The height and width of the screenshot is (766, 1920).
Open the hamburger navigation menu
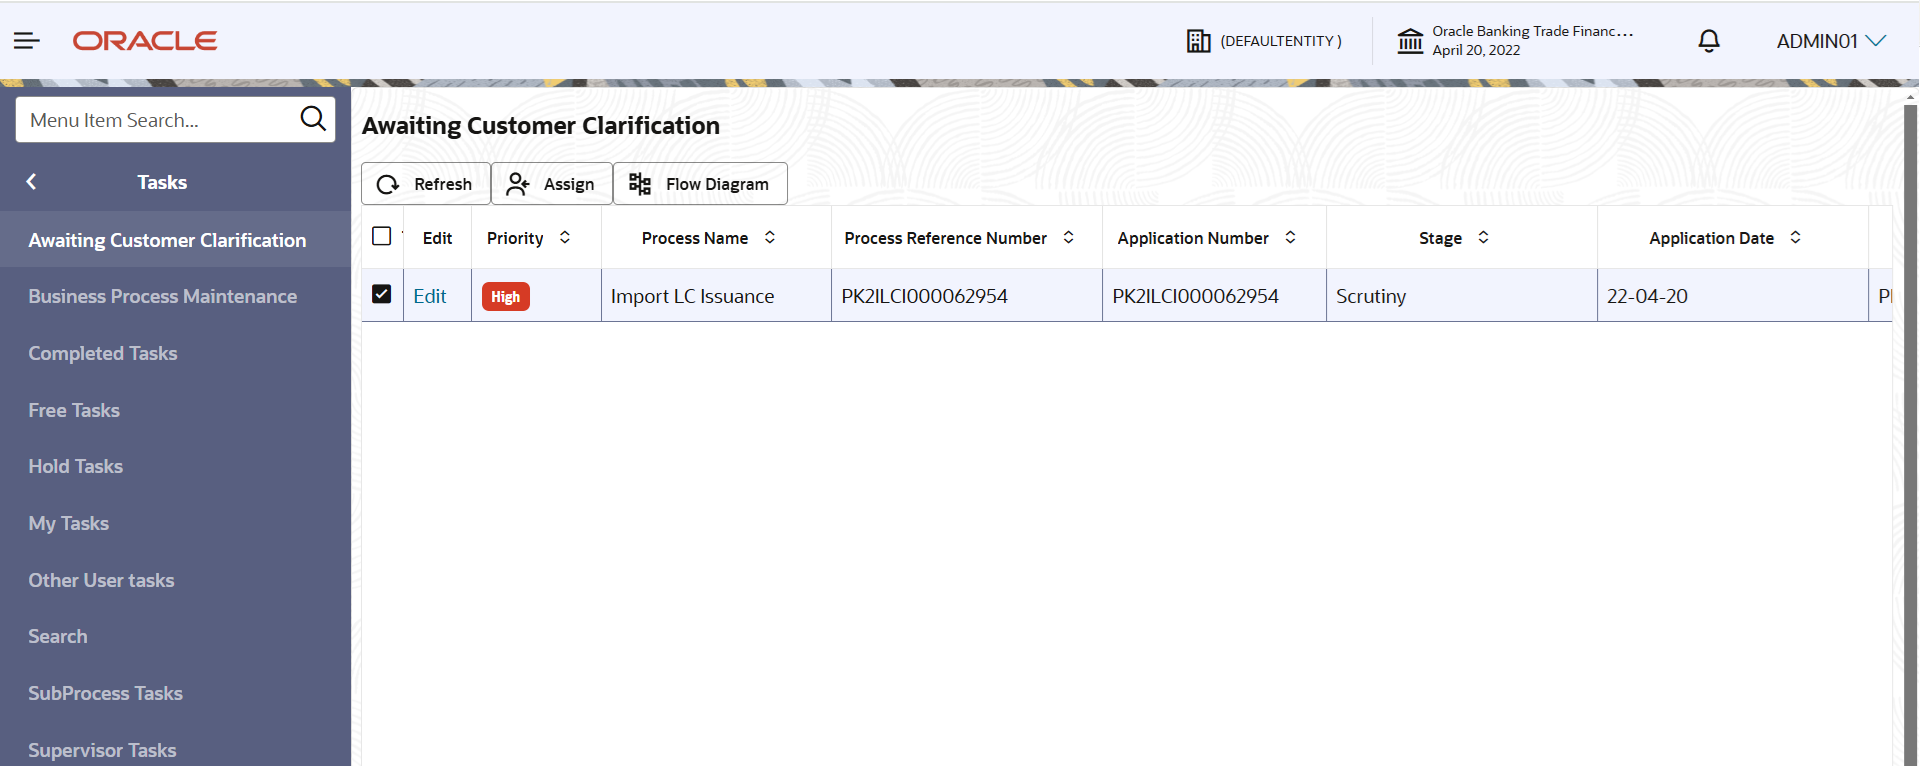point(27,41)
